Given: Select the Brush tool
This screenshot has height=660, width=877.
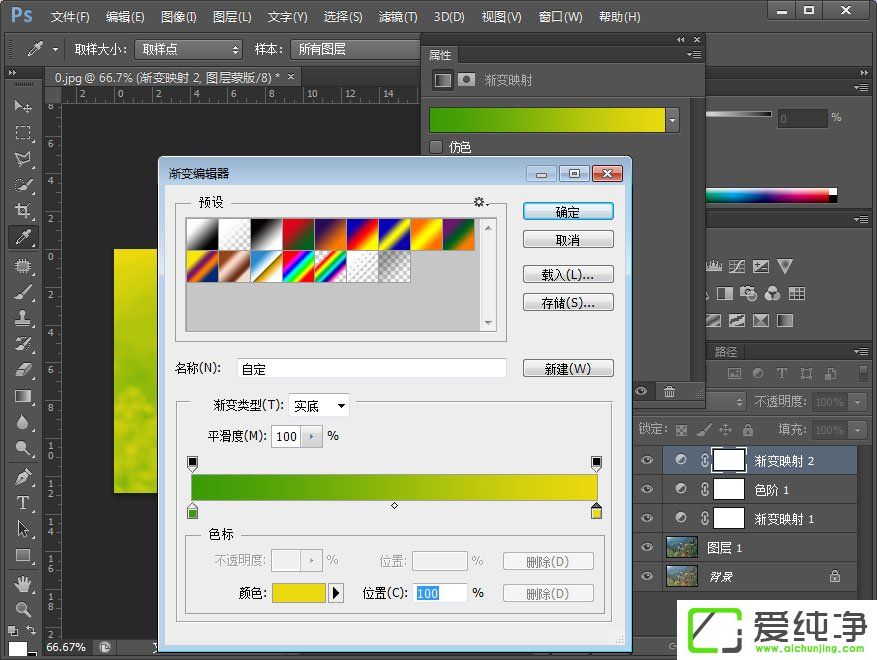Looking at the screenshot, I should (22, 291).
